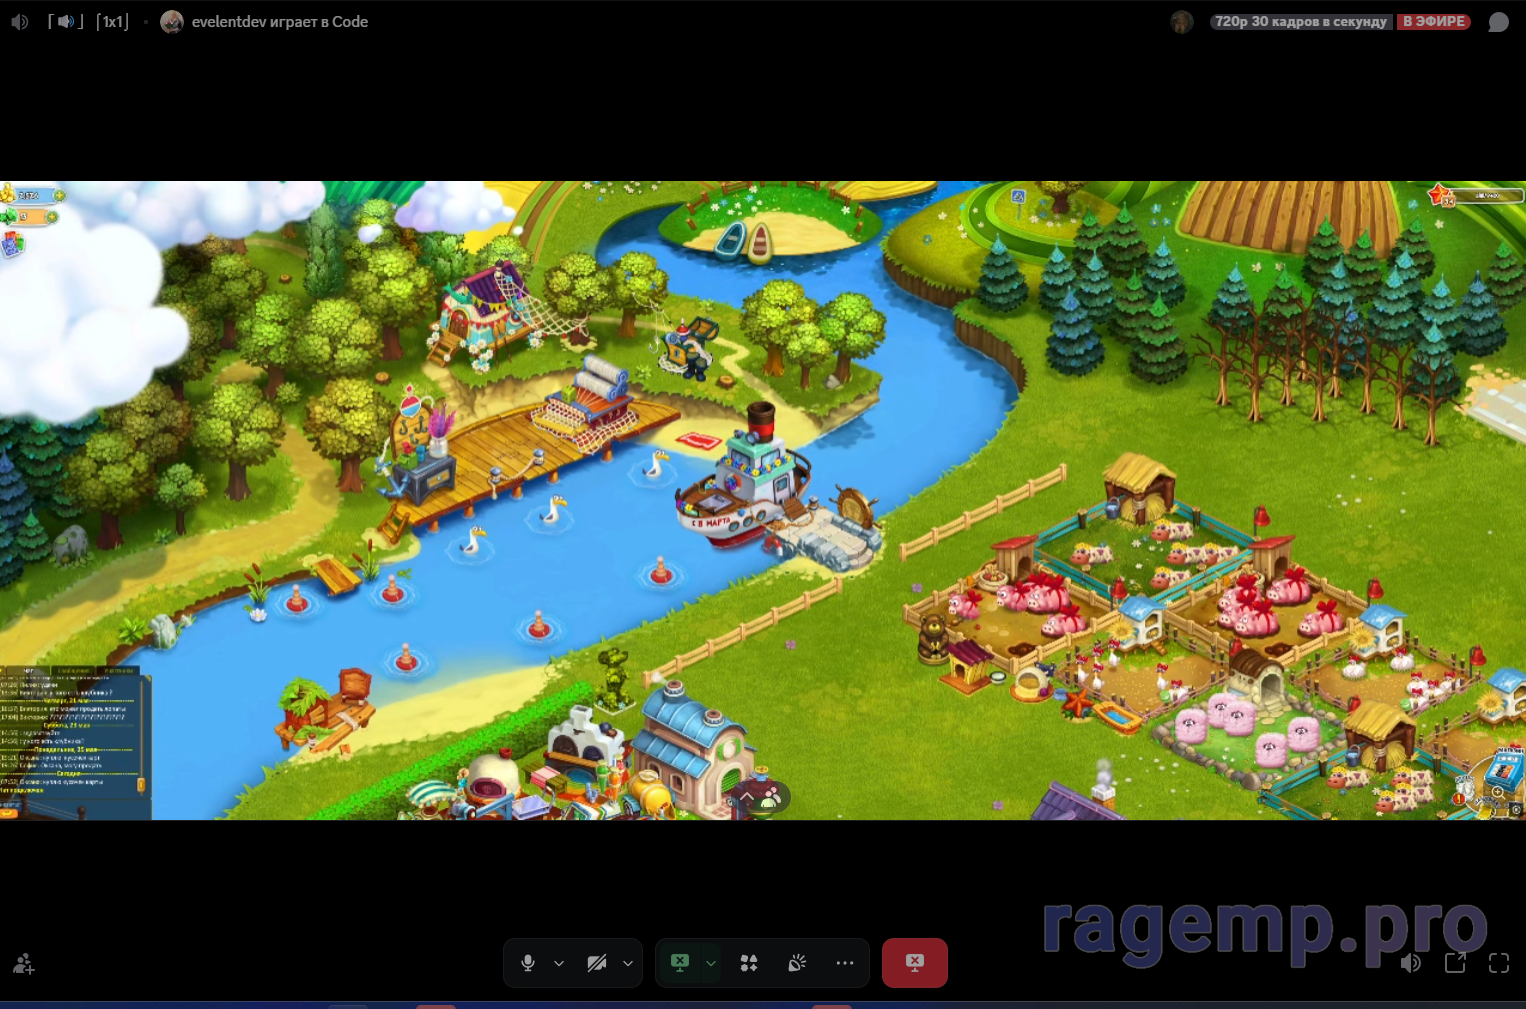Image resolution: width=1526 pixels, height=1009 pixels.
Task: Click the green plus next to the coins
Action: coord(60,195)
